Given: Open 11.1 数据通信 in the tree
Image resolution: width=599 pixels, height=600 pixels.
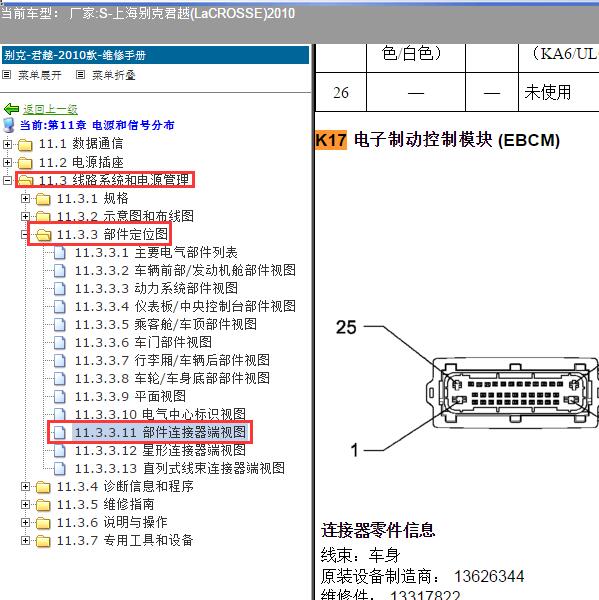Looking at the screenshot, I should pos(81,144).
